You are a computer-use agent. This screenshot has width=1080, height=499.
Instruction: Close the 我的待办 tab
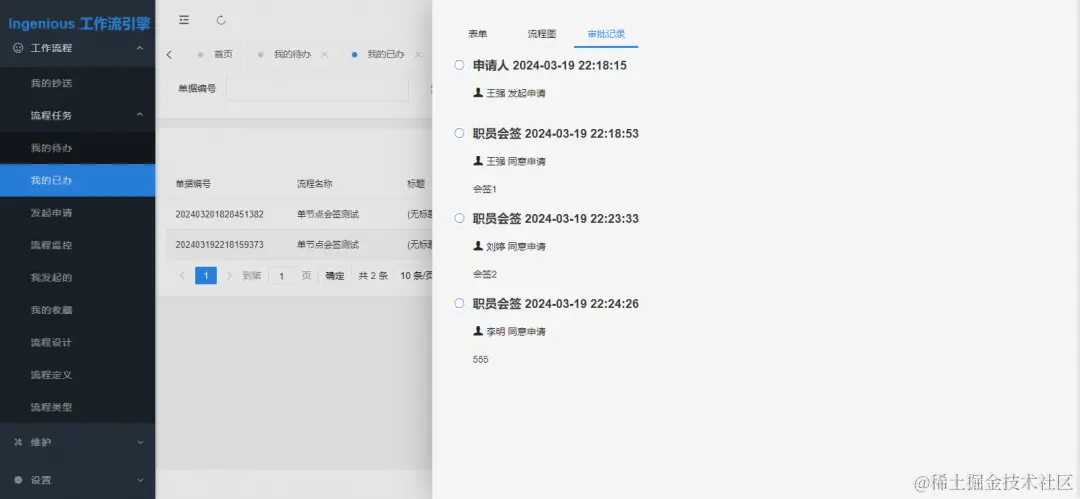click(x=324, y=54)
